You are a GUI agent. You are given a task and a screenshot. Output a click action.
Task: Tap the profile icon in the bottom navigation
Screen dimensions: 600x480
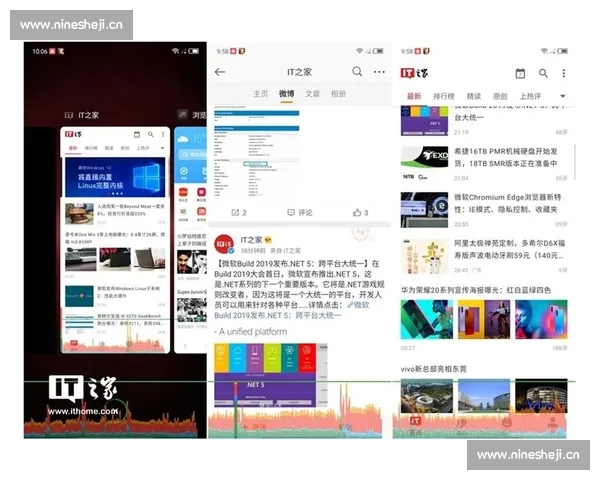(x=552, y=423)
